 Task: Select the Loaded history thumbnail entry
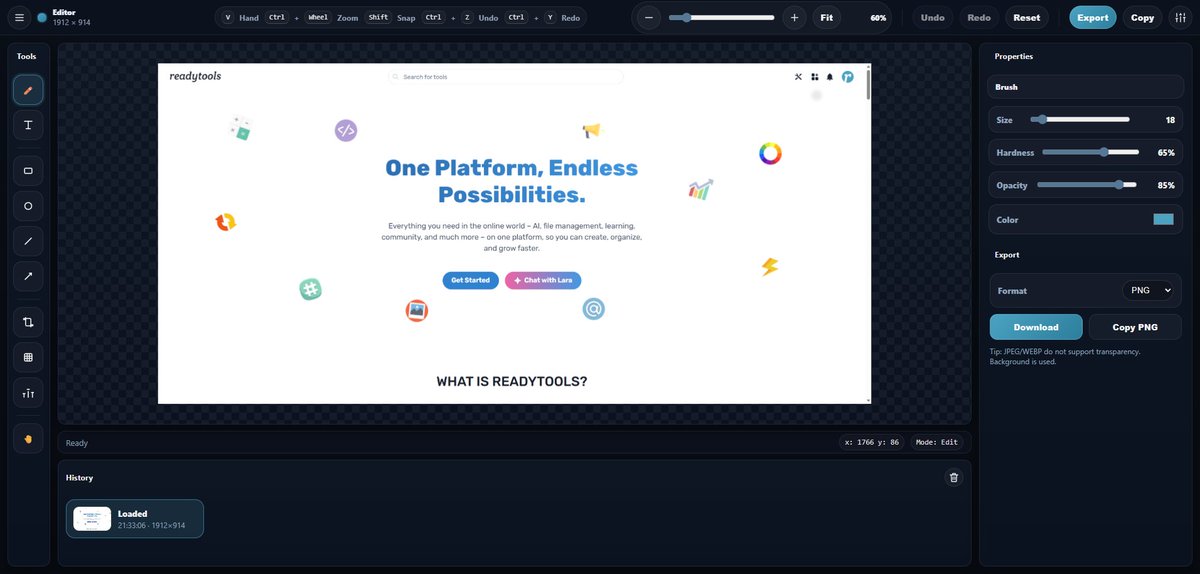[135, 519]
